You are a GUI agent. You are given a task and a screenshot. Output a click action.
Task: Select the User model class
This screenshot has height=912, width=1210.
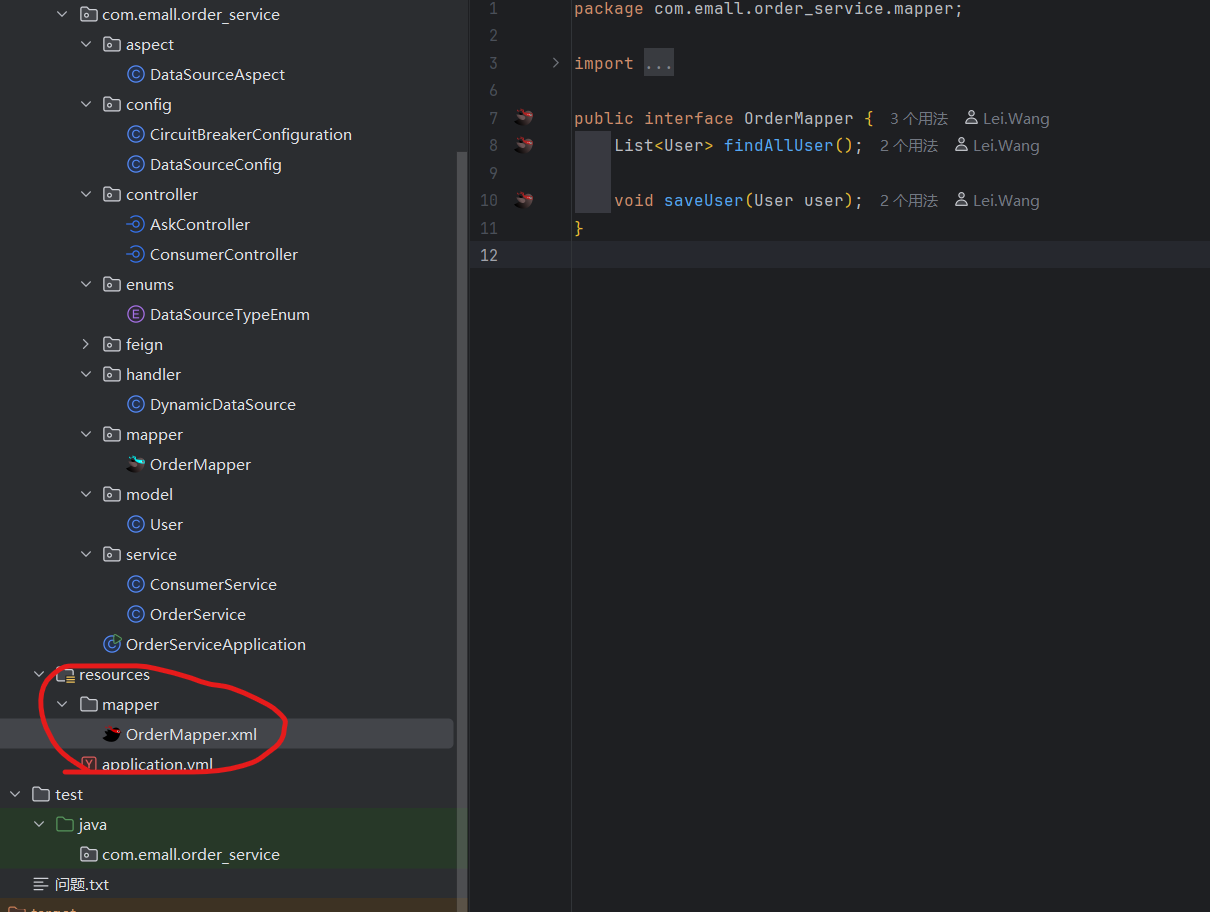(x=166, y=525)
